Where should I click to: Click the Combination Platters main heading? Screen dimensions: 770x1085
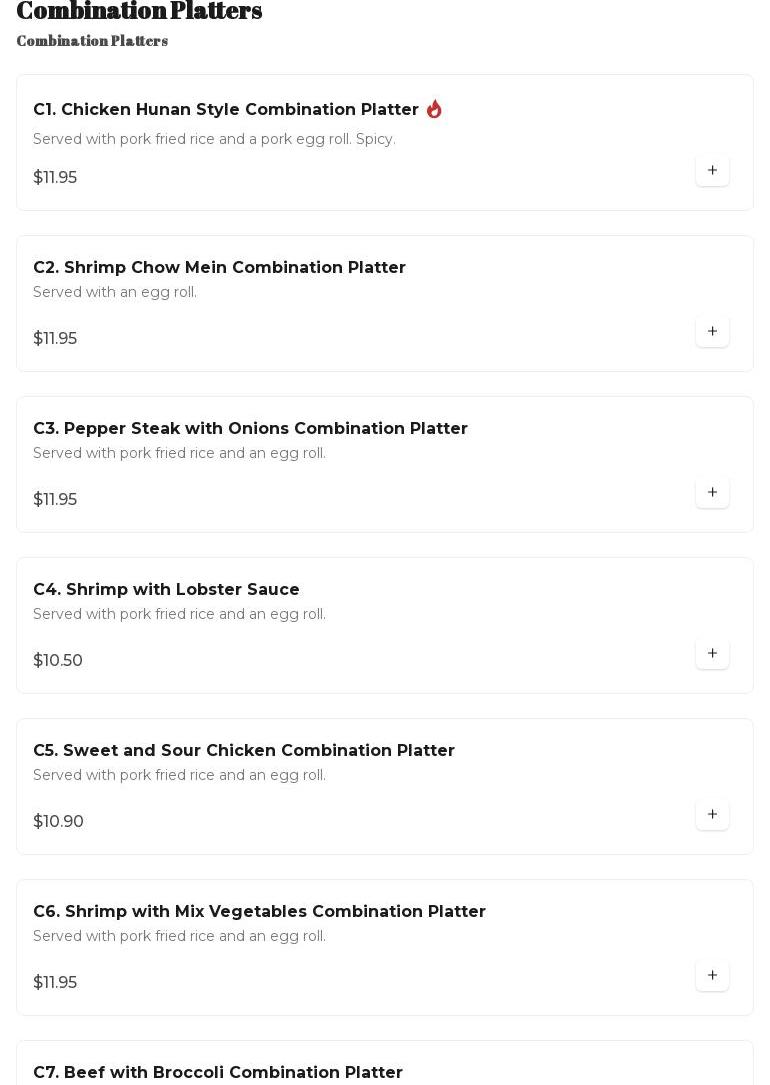[139, 11]
